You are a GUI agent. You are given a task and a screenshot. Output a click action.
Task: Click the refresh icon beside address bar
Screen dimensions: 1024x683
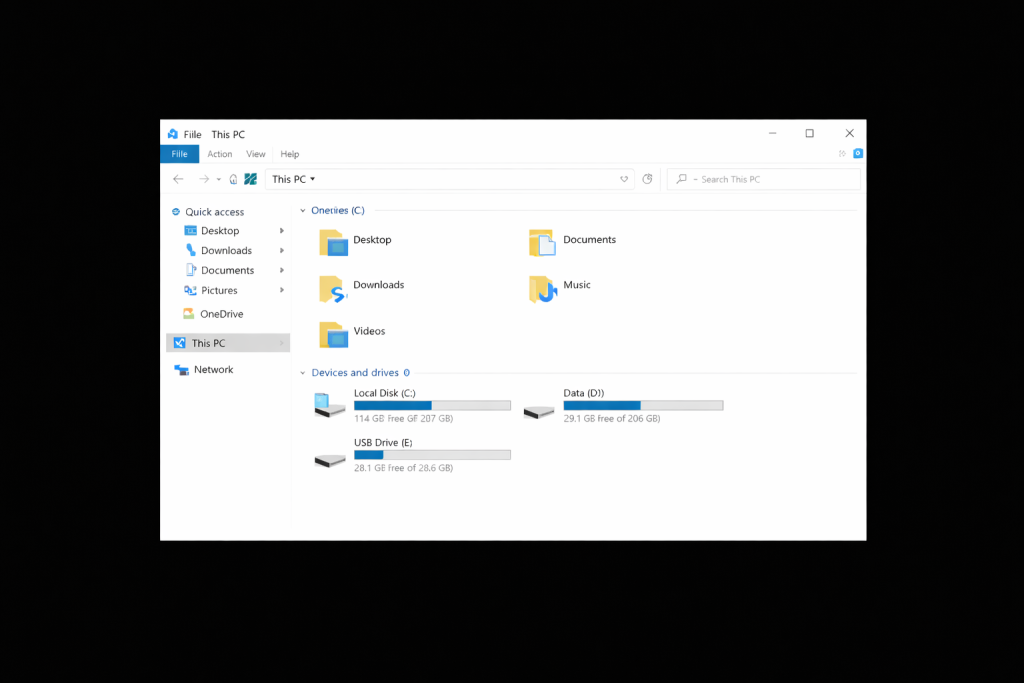click(647, 179)
